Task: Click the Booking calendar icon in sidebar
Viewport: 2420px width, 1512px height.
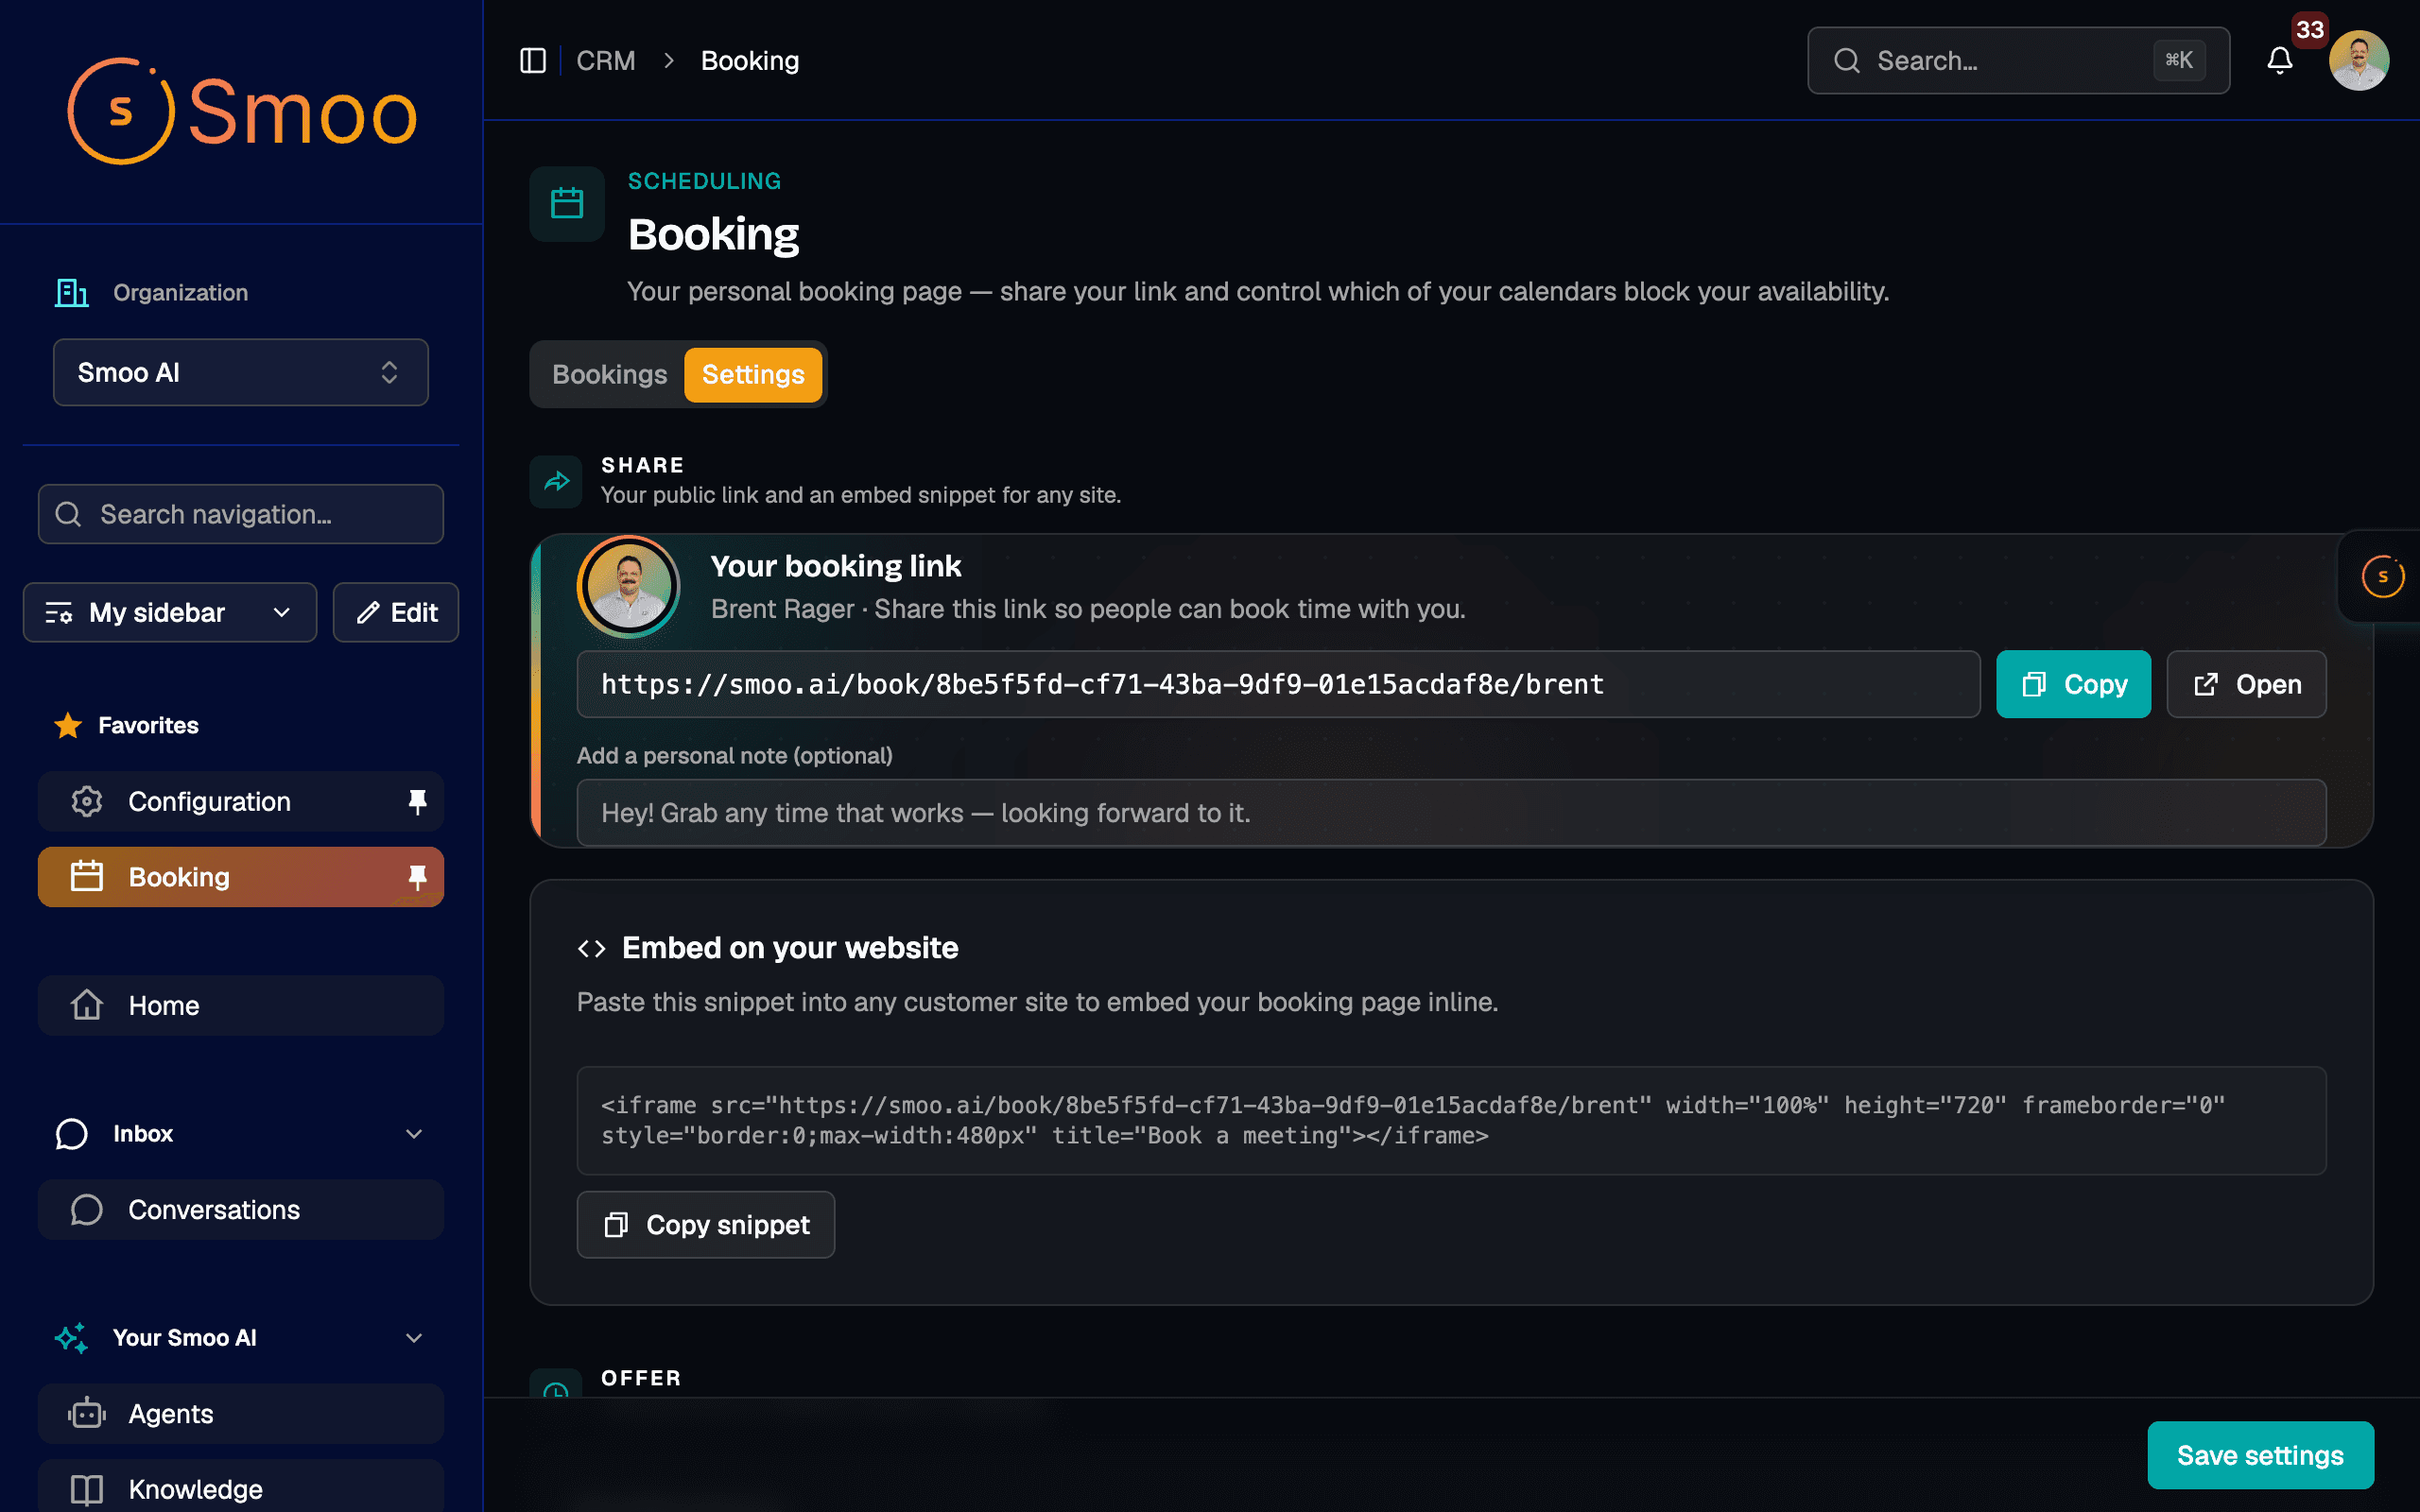Action: [x=87, y=876]
